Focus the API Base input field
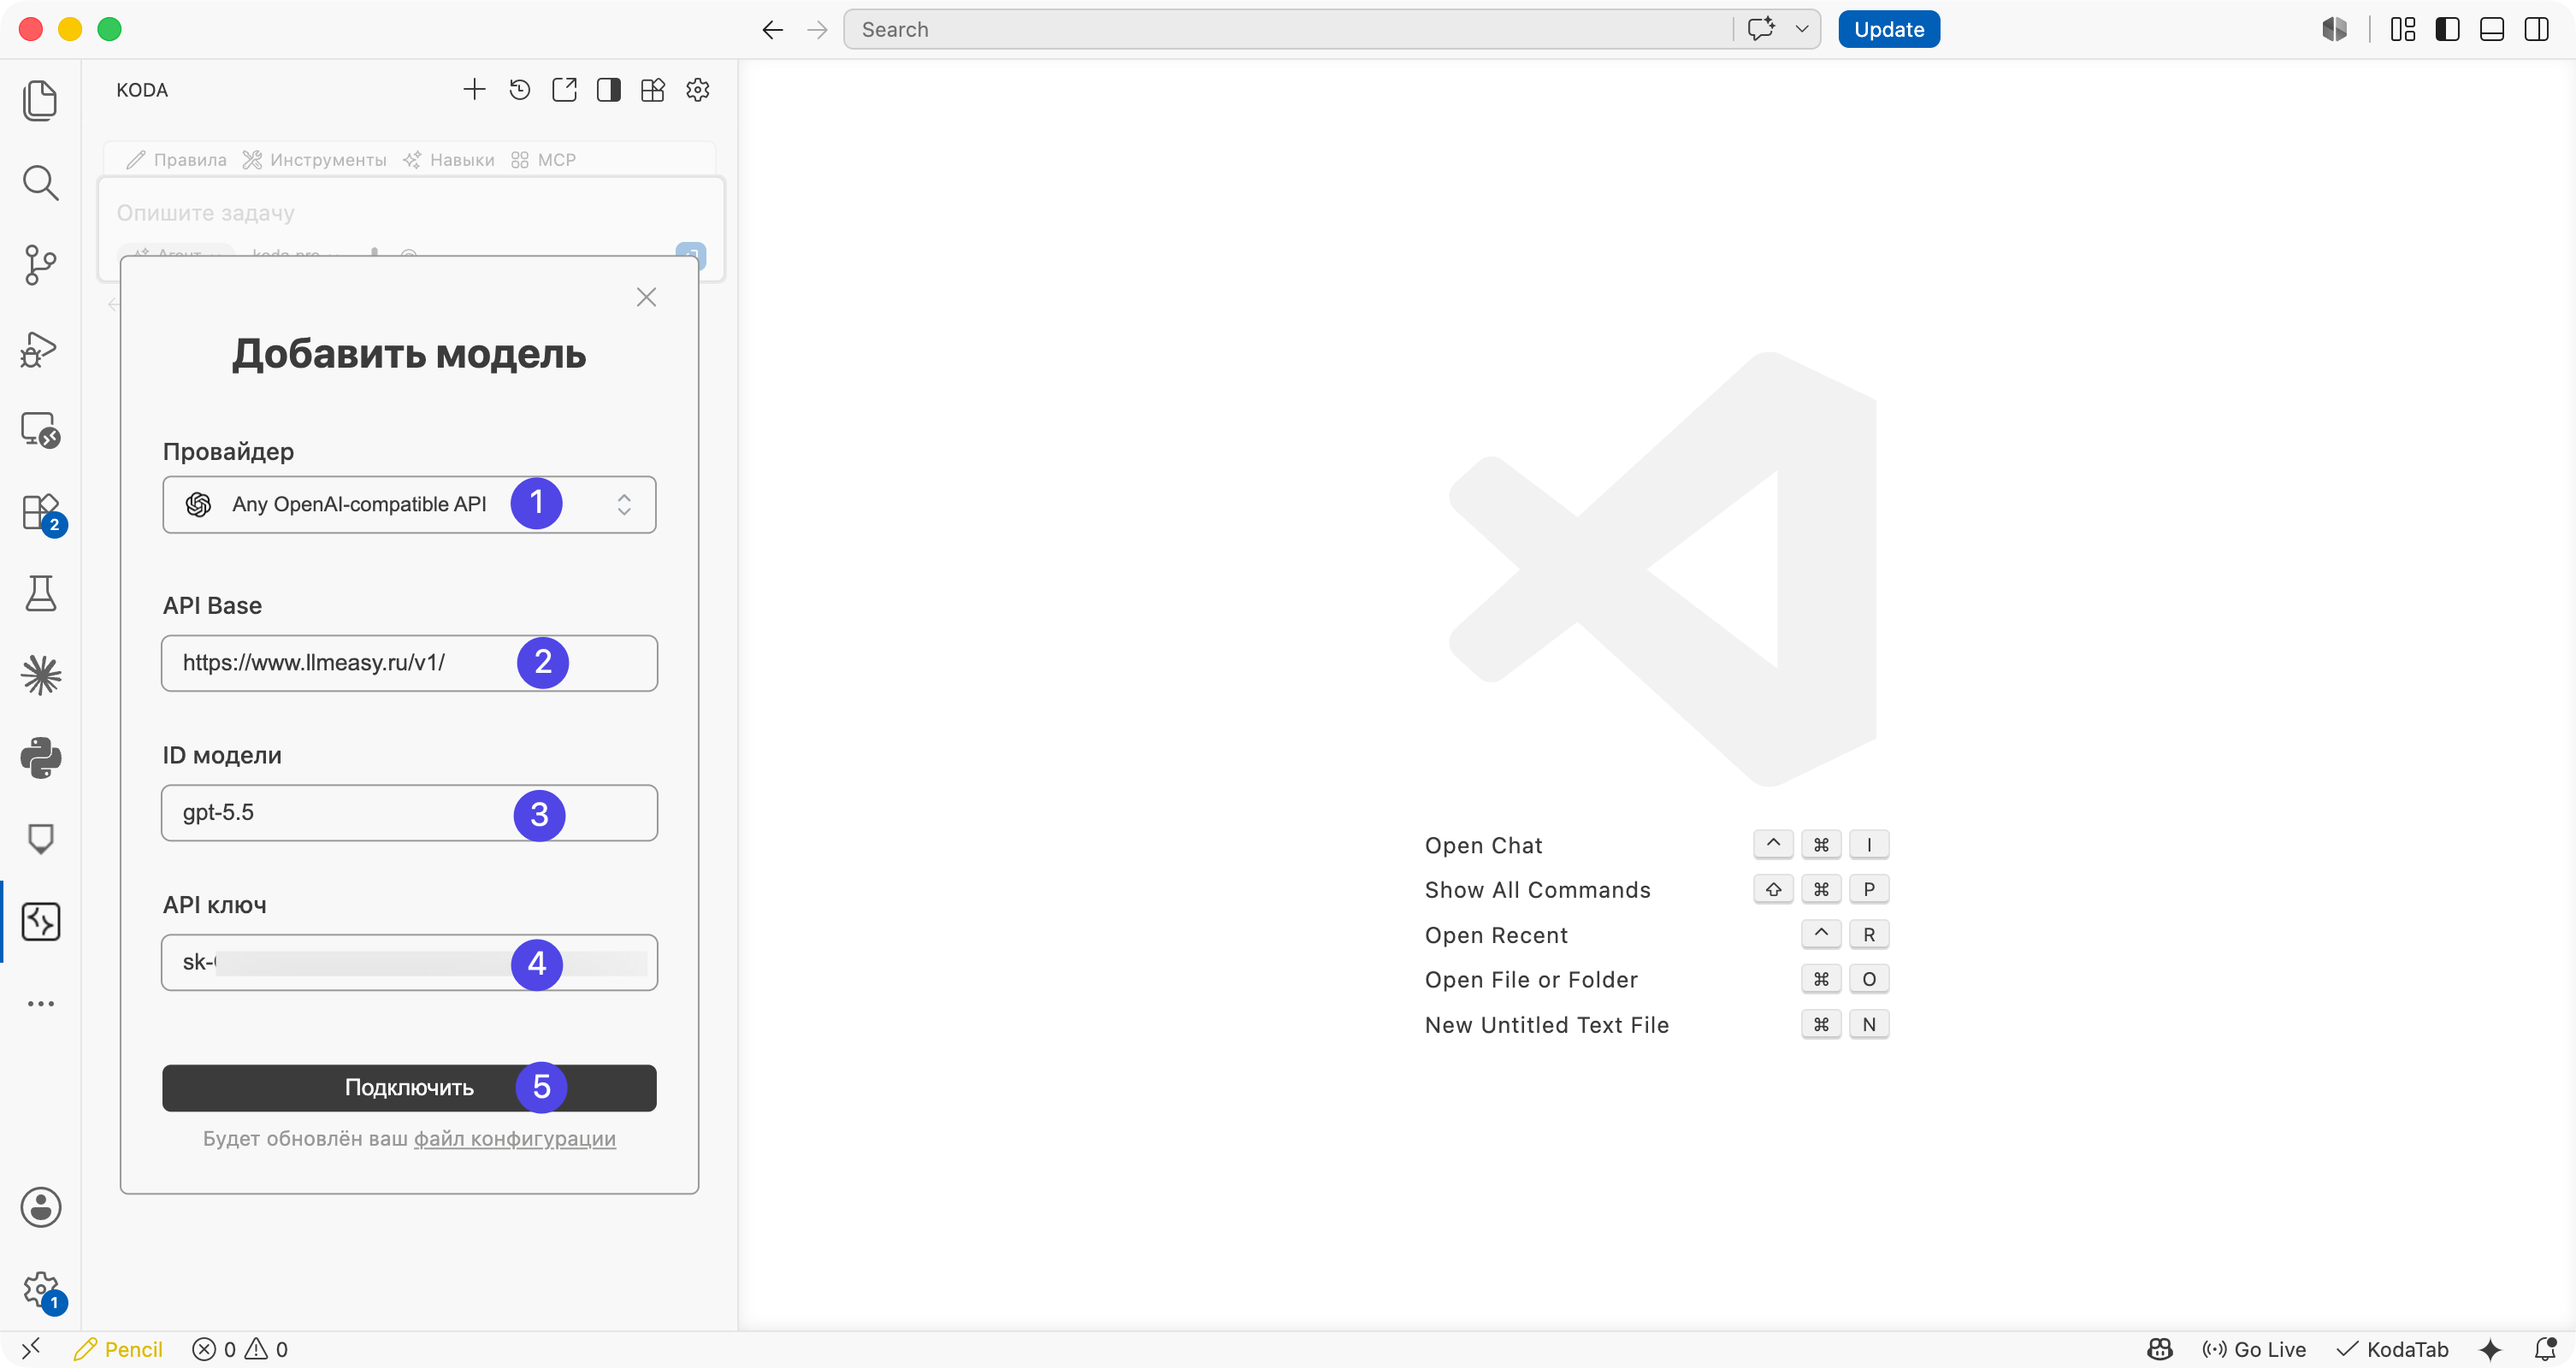This screenshot has width=2576, height=1368. [x=409, y=663]
